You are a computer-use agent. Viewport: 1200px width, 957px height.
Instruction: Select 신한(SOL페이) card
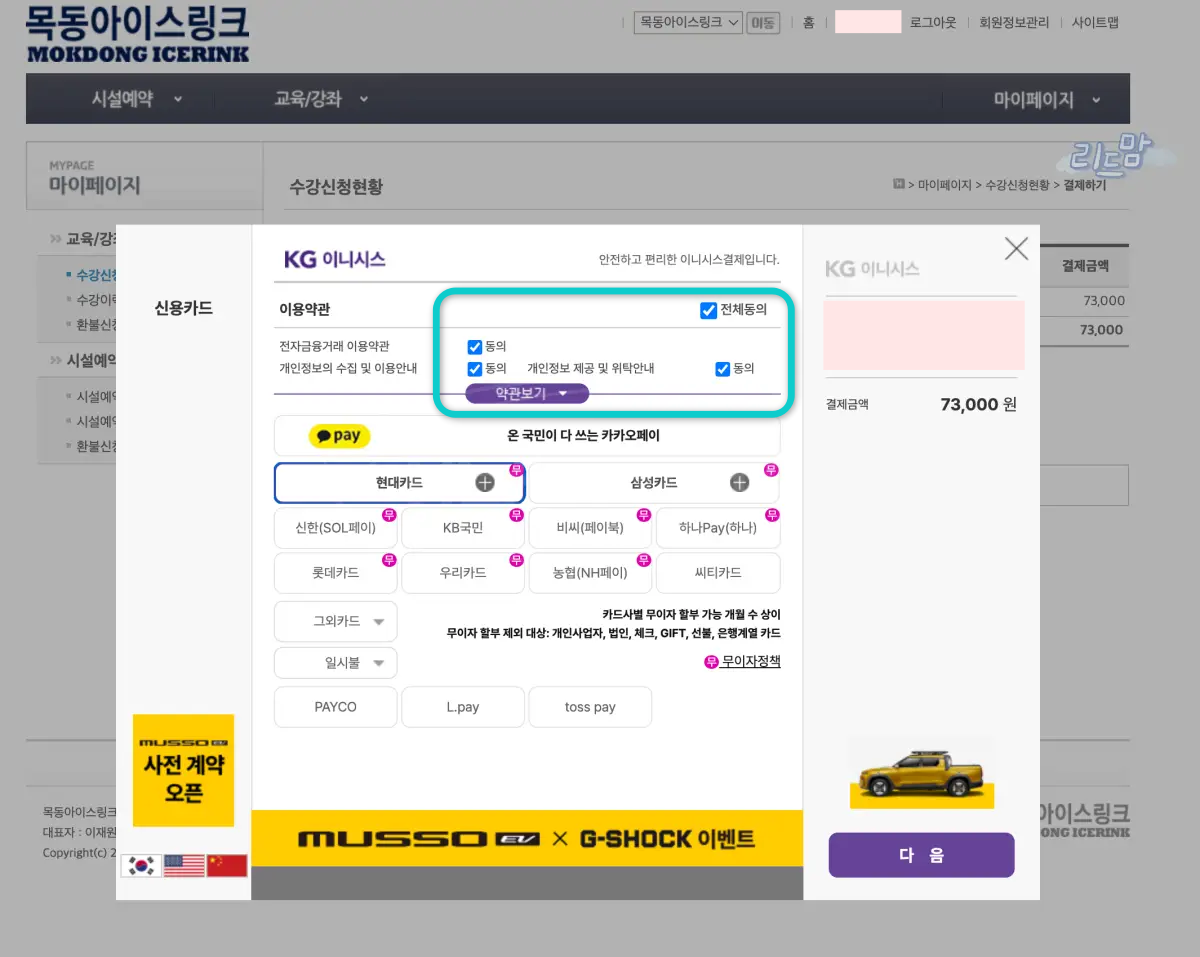click(336, 528)
